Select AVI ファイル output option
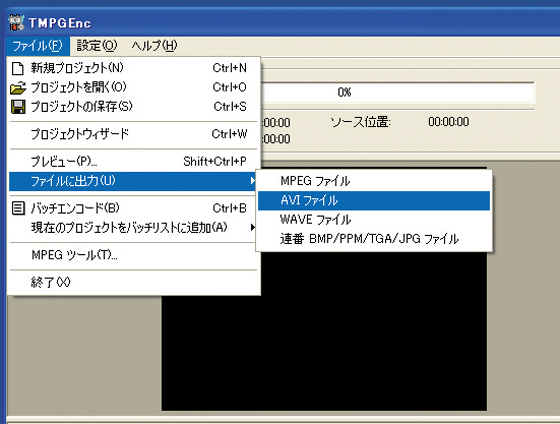The image size is (560, 424). (x=374, y=200)
